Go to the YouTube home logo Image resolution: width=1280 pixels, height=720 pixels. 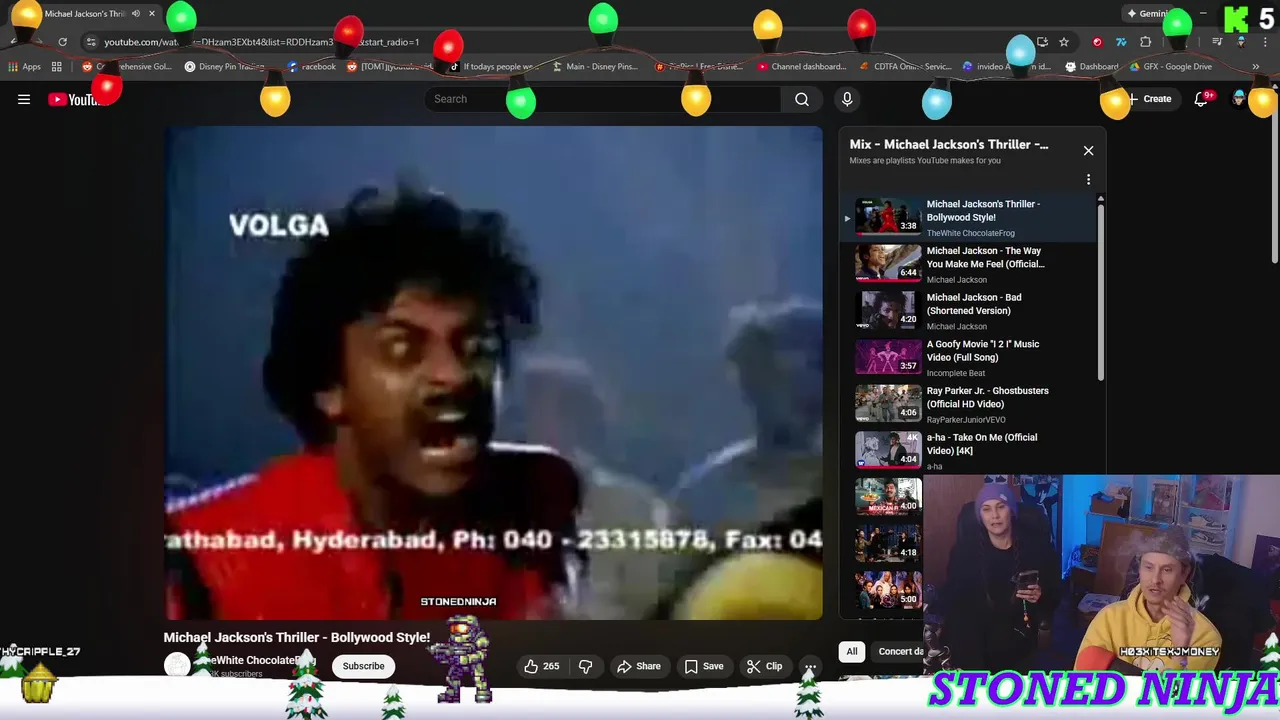coord(76,99)
